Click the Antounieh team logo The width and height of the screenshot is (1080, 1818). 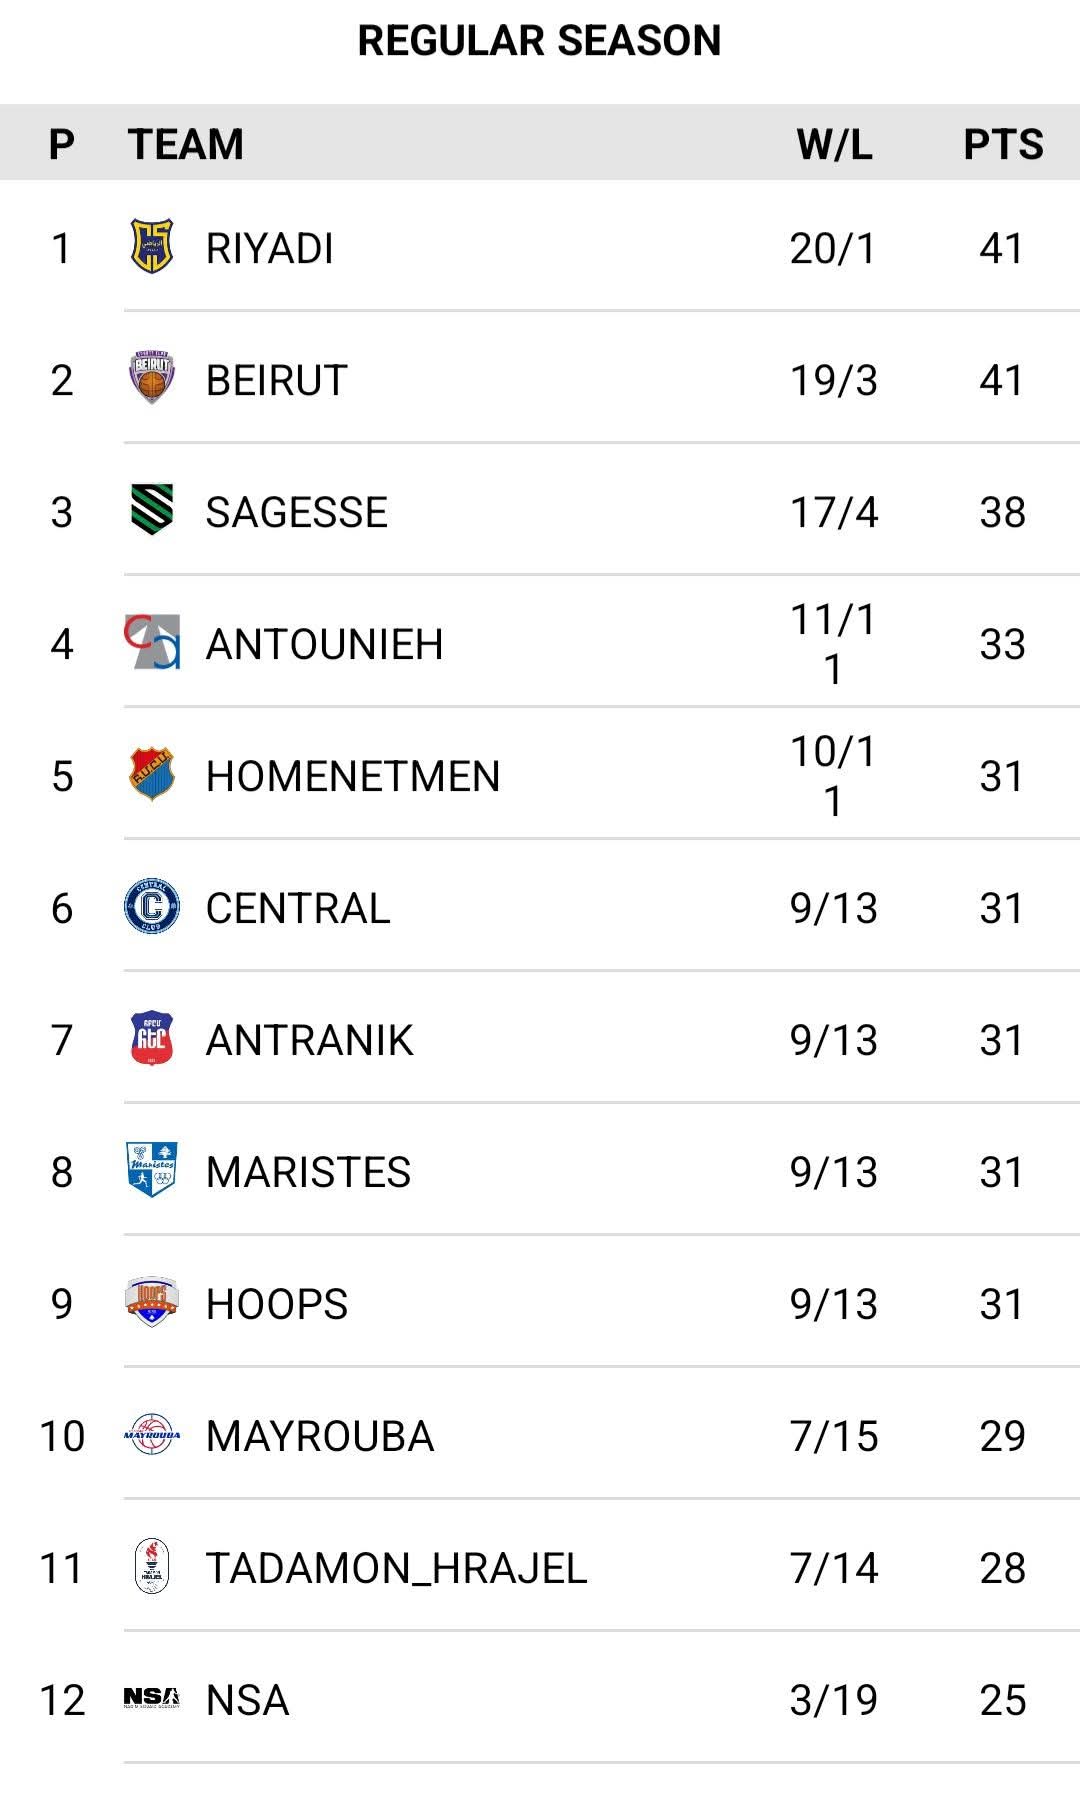[x=152, y=642]
